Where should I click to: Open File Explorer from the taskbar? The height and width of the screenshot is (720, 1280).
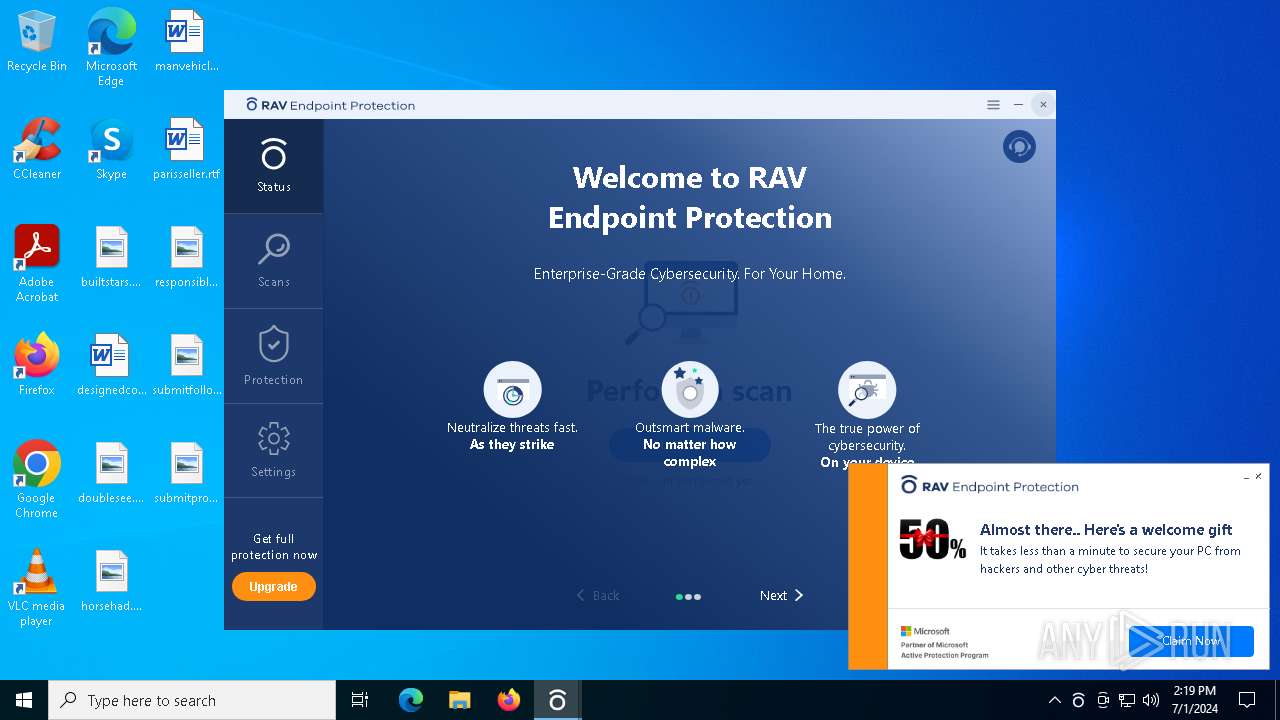[460, 700]
